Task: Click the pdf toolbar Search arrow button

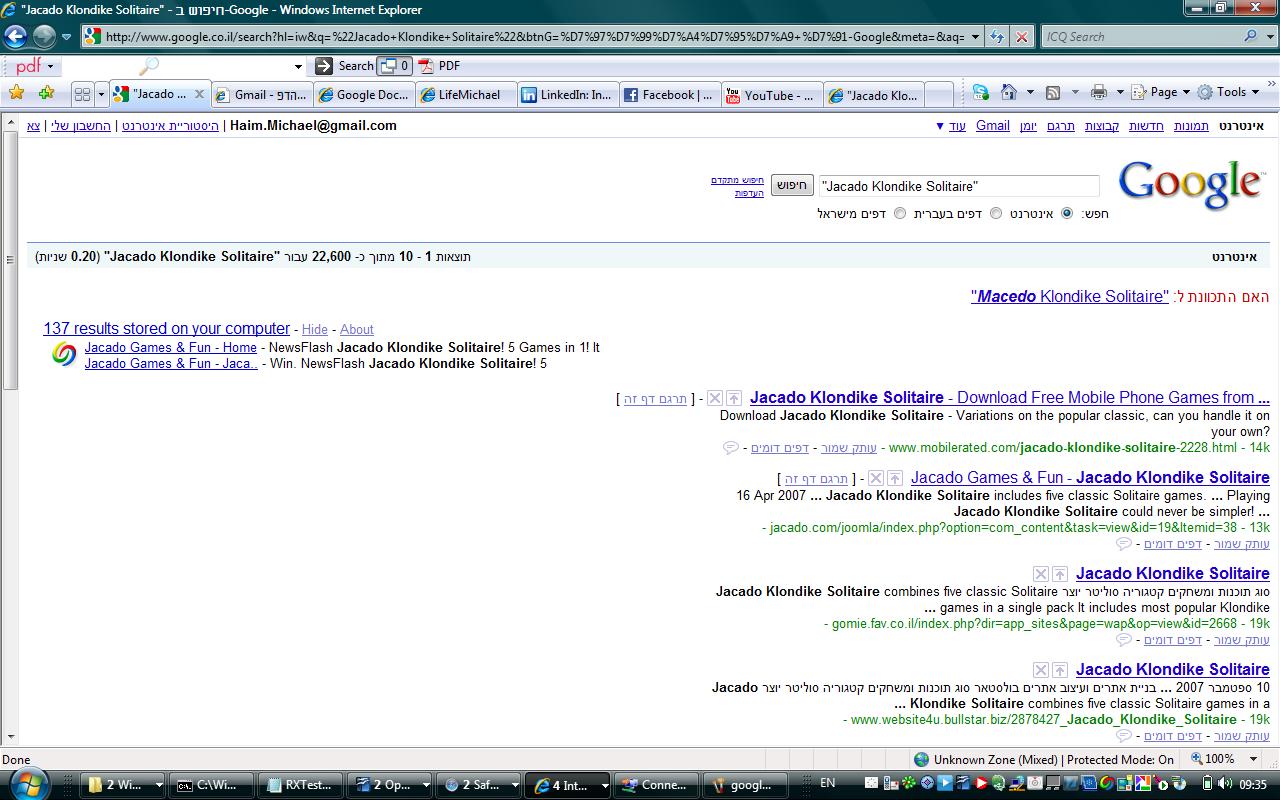Action: pos(345,66)
